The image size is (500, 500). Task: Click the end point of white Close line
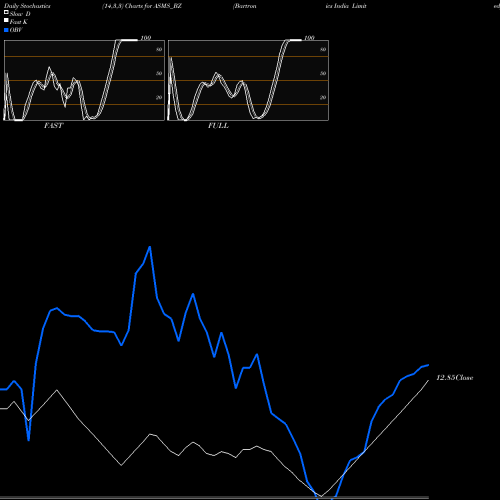pyautogui.click(x=428, y=380)
